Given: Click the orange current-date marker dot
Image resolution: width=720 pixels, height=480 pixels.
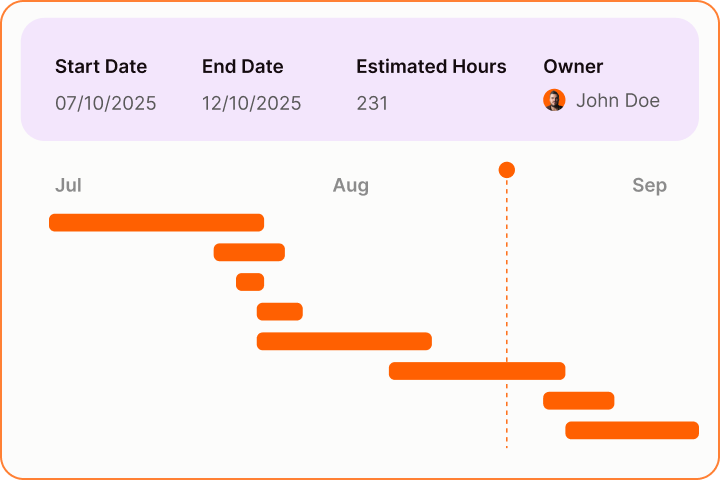Looking at the screenshot, I should (x=507, y=170).
